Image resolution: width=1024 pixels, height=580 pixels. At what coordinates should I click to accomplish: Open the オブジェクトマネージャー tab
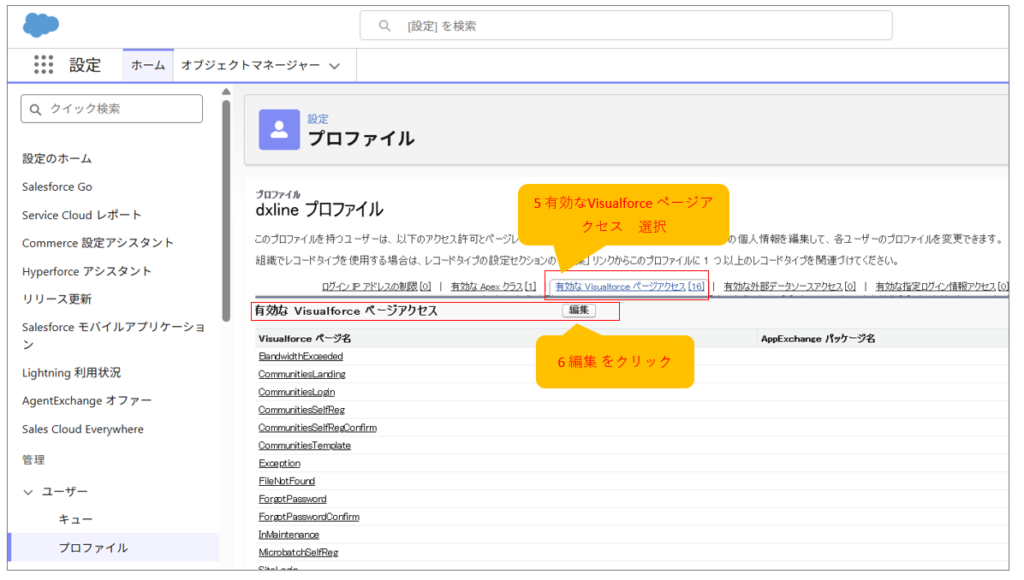point(250,65)
